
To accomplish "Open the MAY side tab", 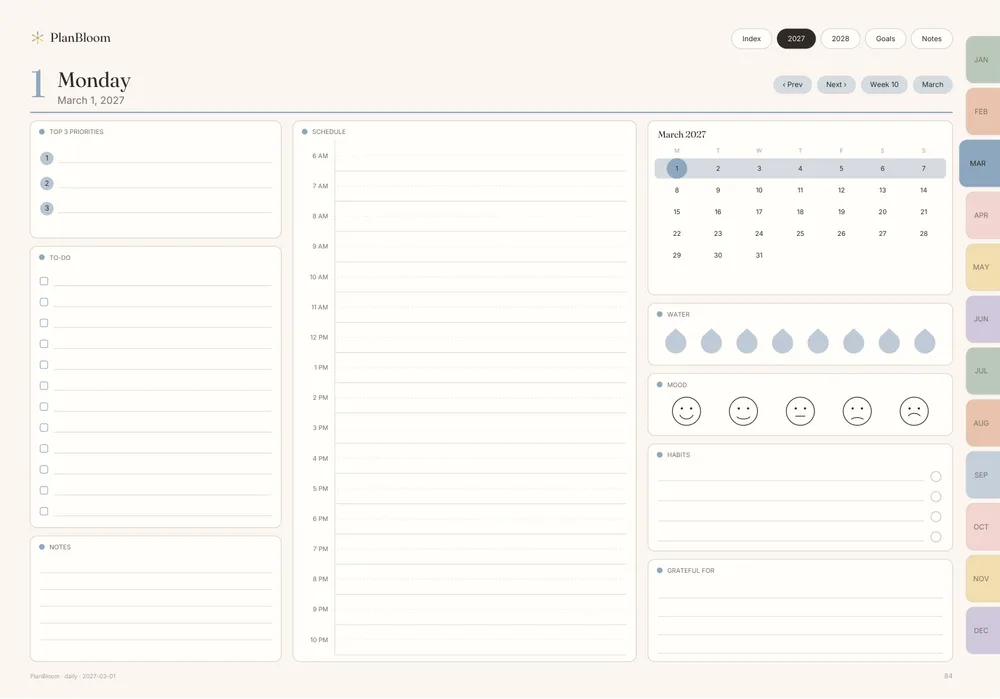I will [x=983, y=267].
